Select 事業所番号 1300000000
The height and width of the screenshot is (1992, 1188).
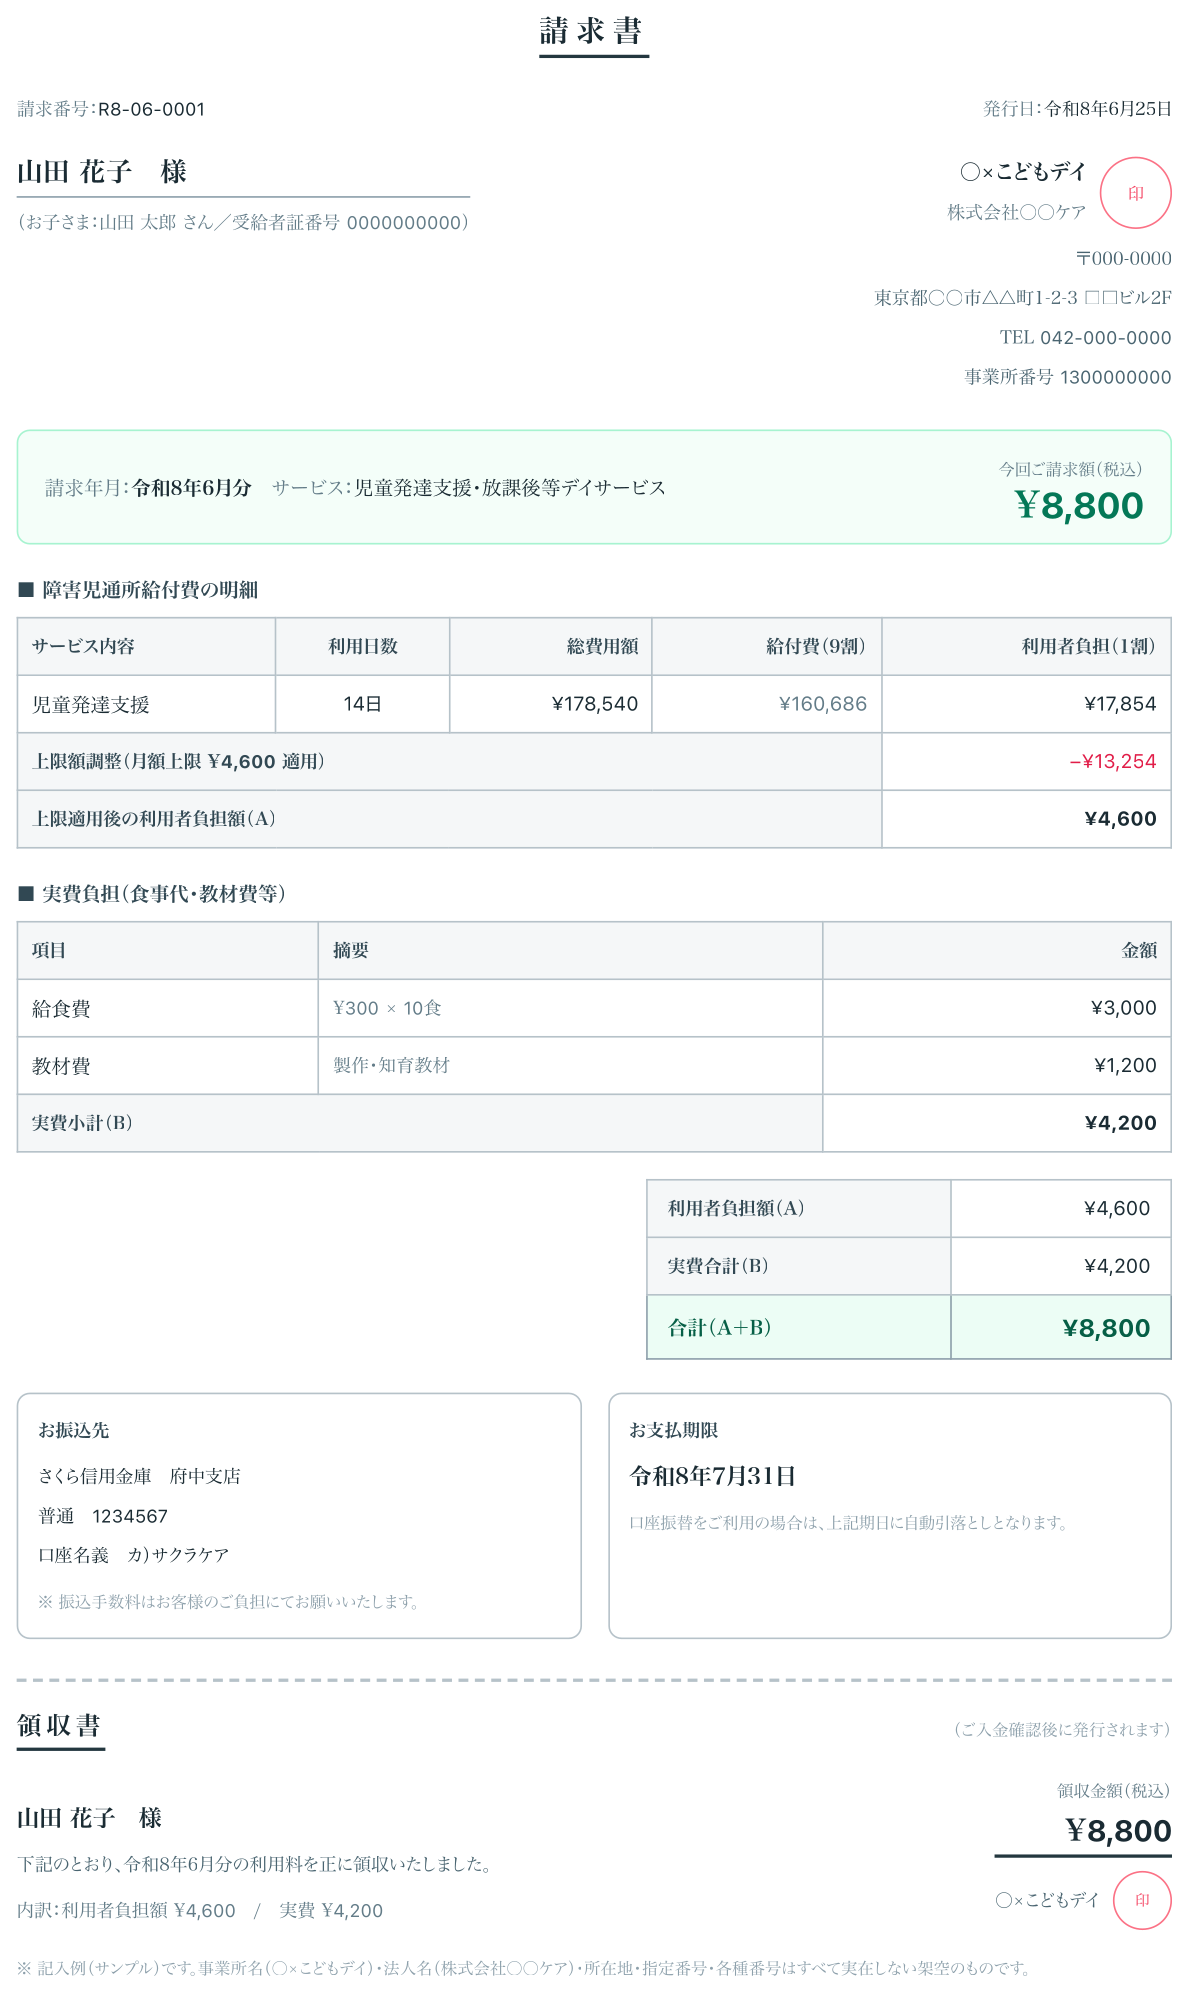click(x=1067, y=377)
